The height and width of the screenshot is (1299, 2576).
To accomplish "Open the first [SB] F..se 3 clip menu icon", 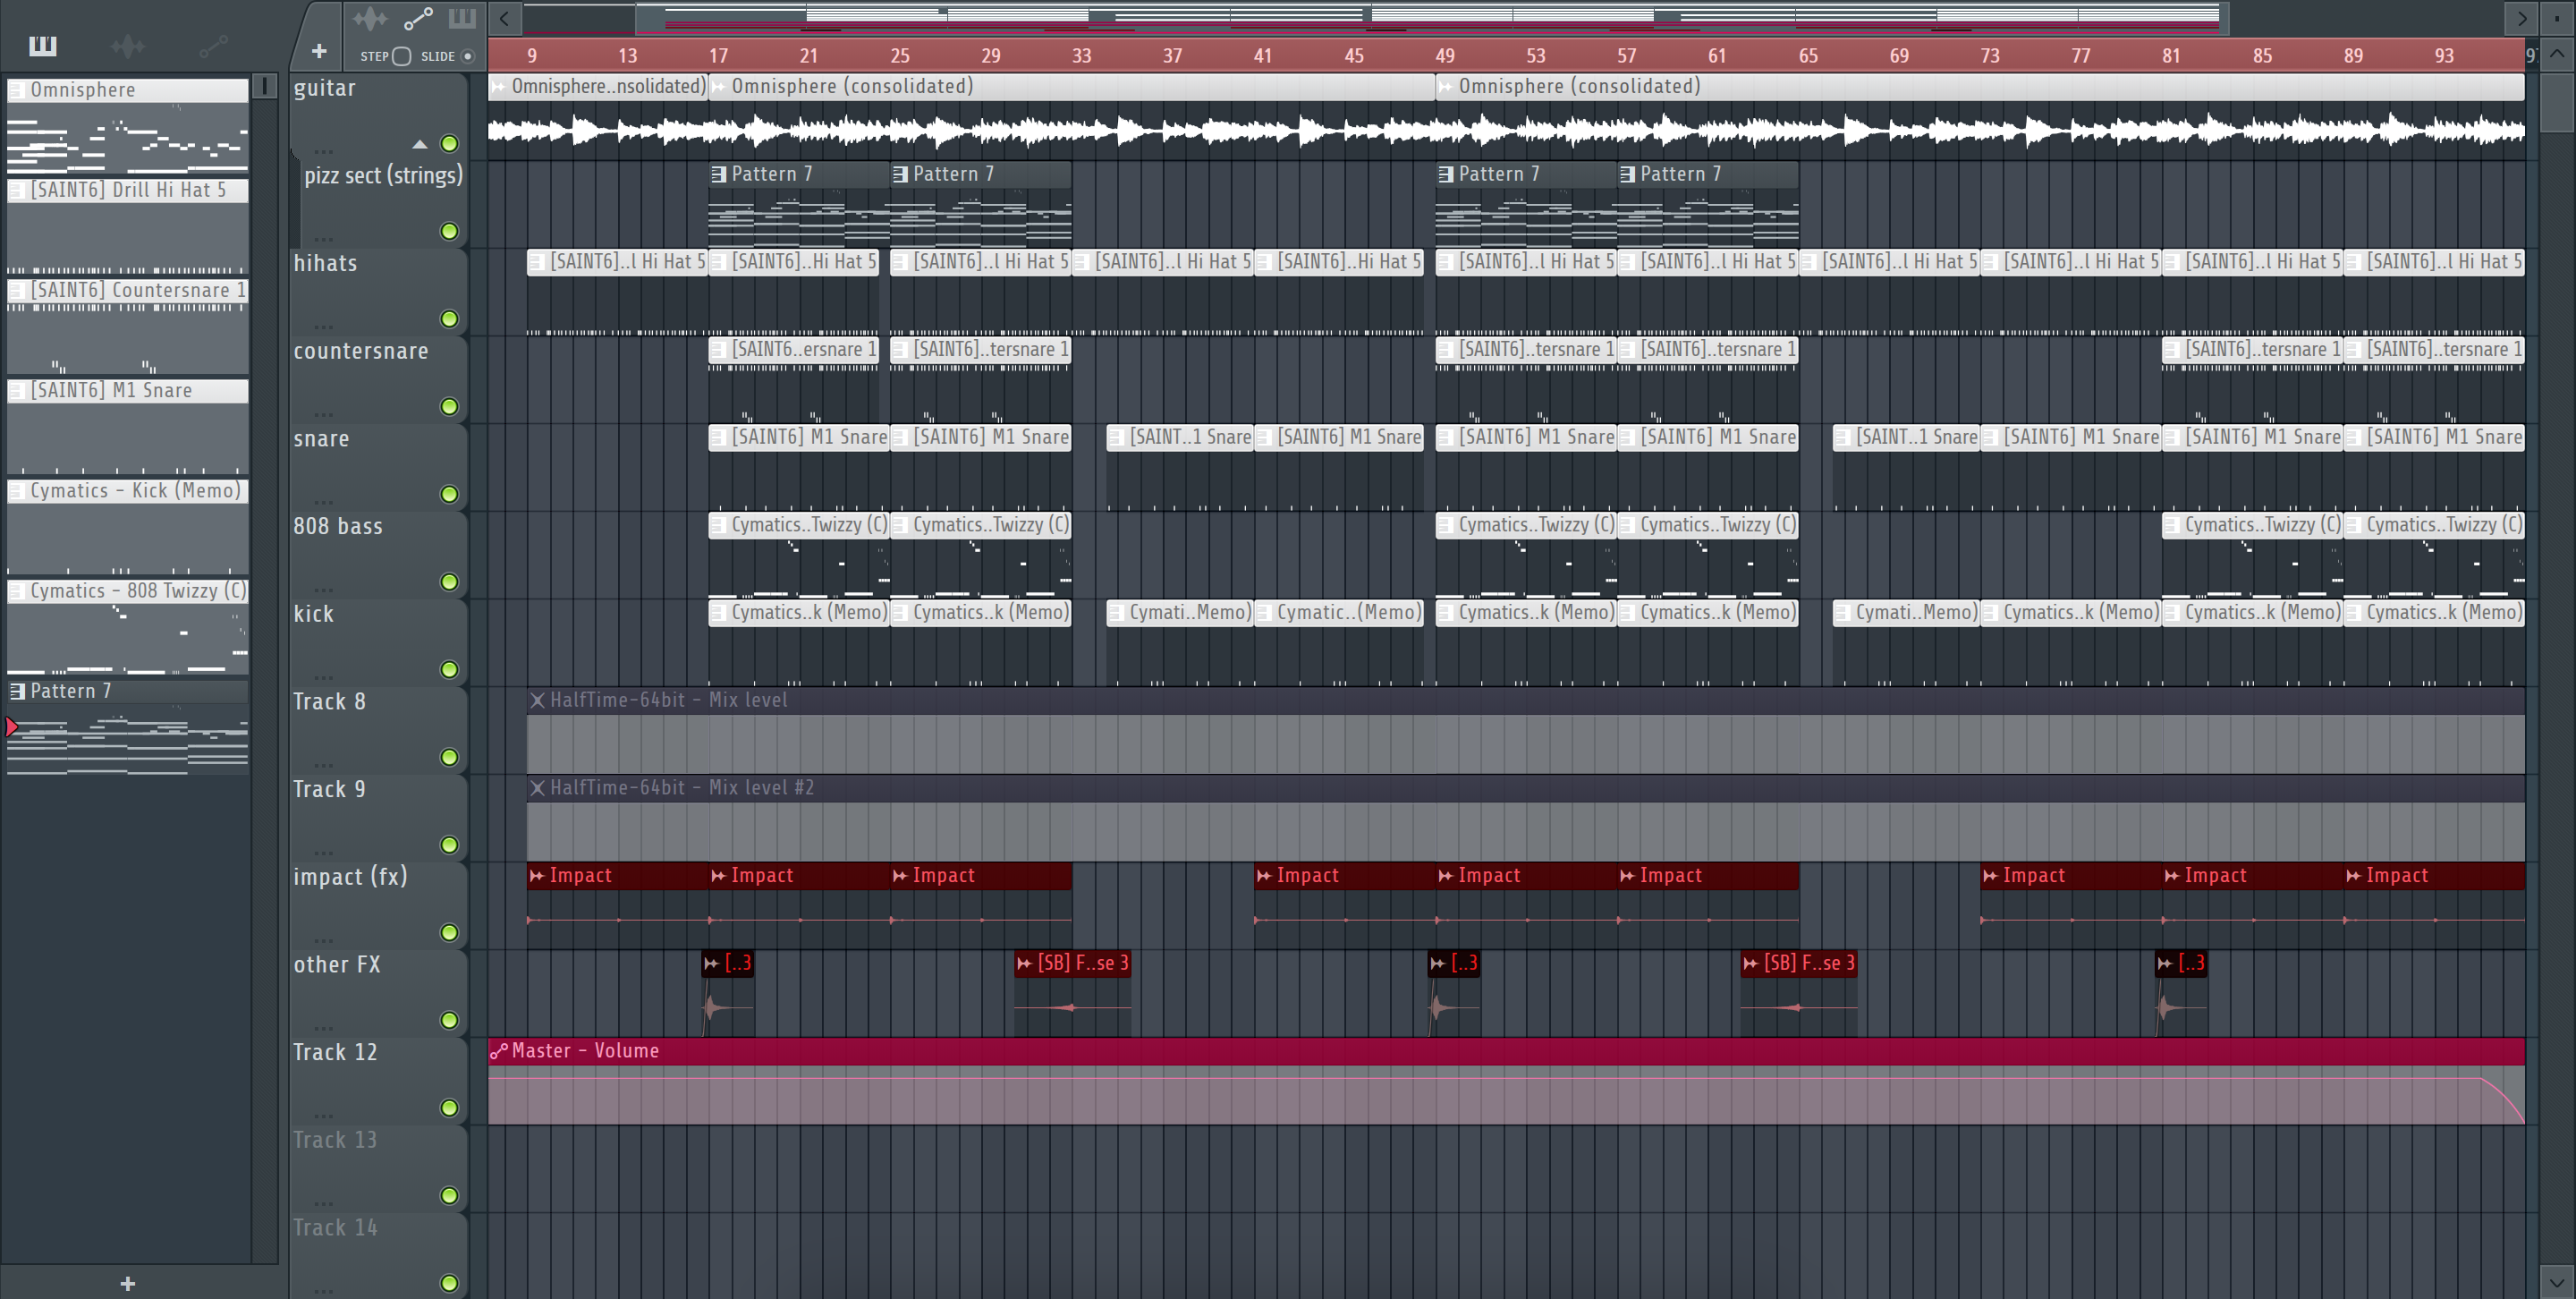I will [1024, 963].
